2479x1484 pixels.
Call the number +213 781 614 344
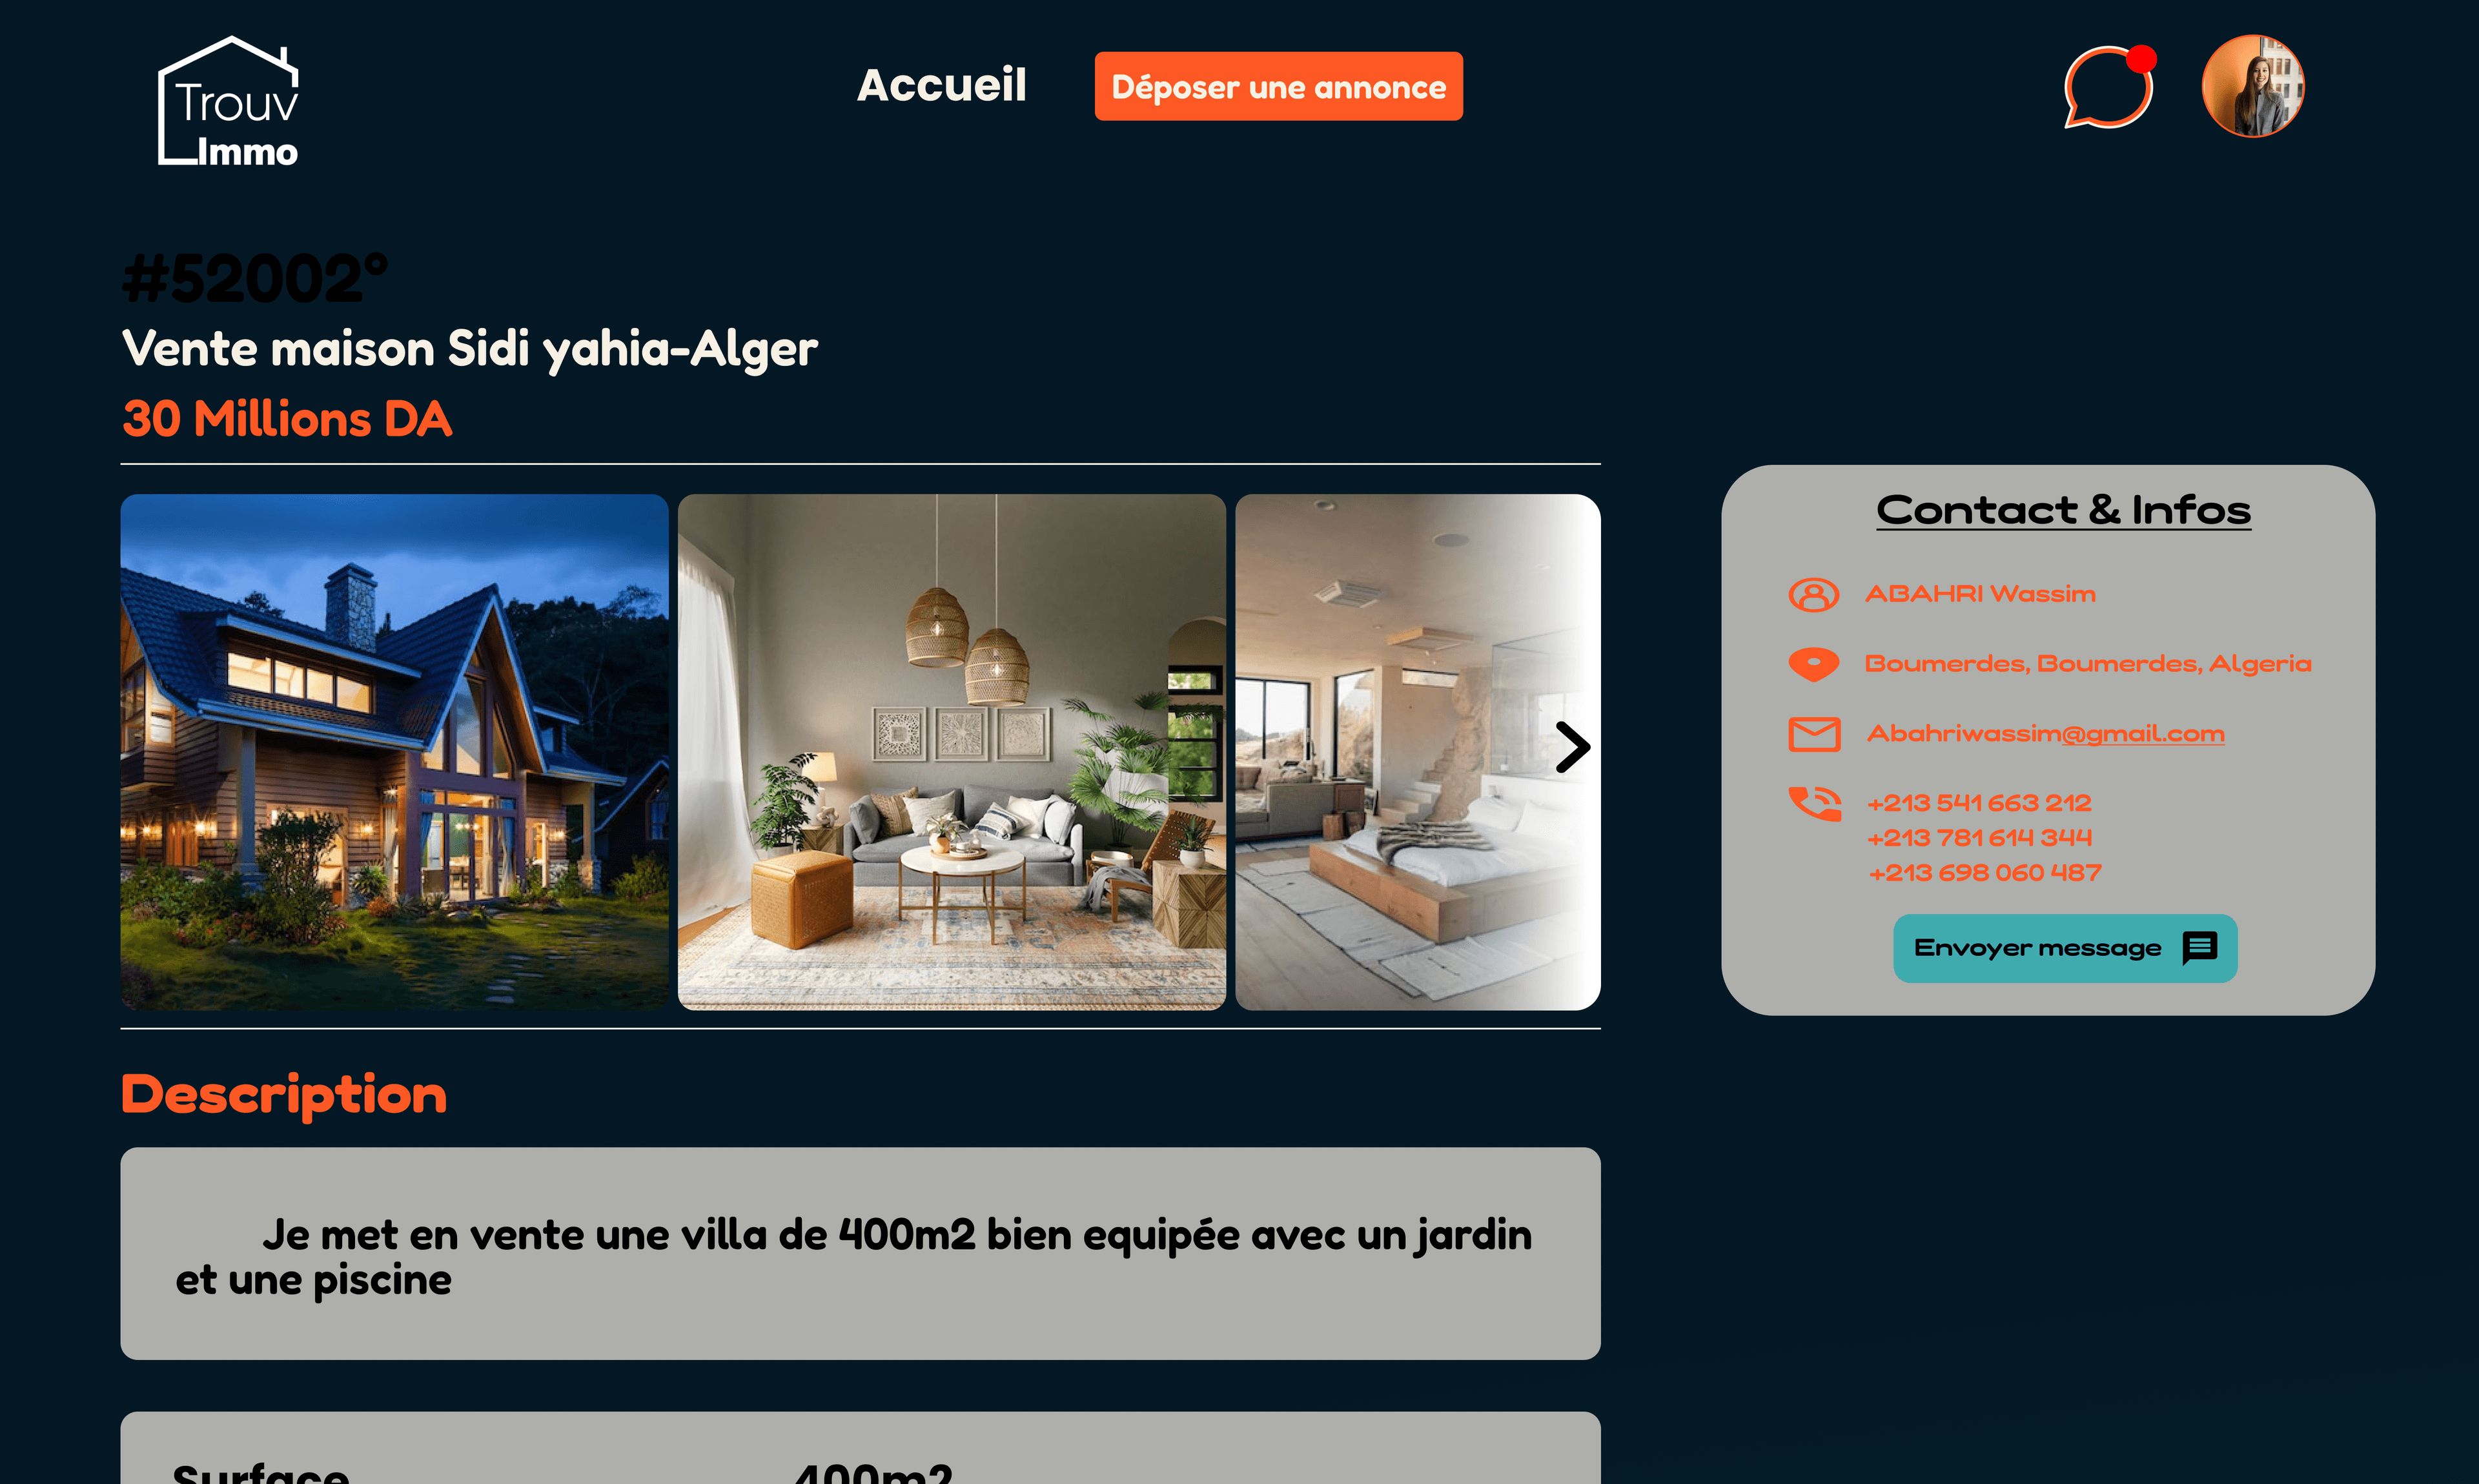click(1979, 838)
